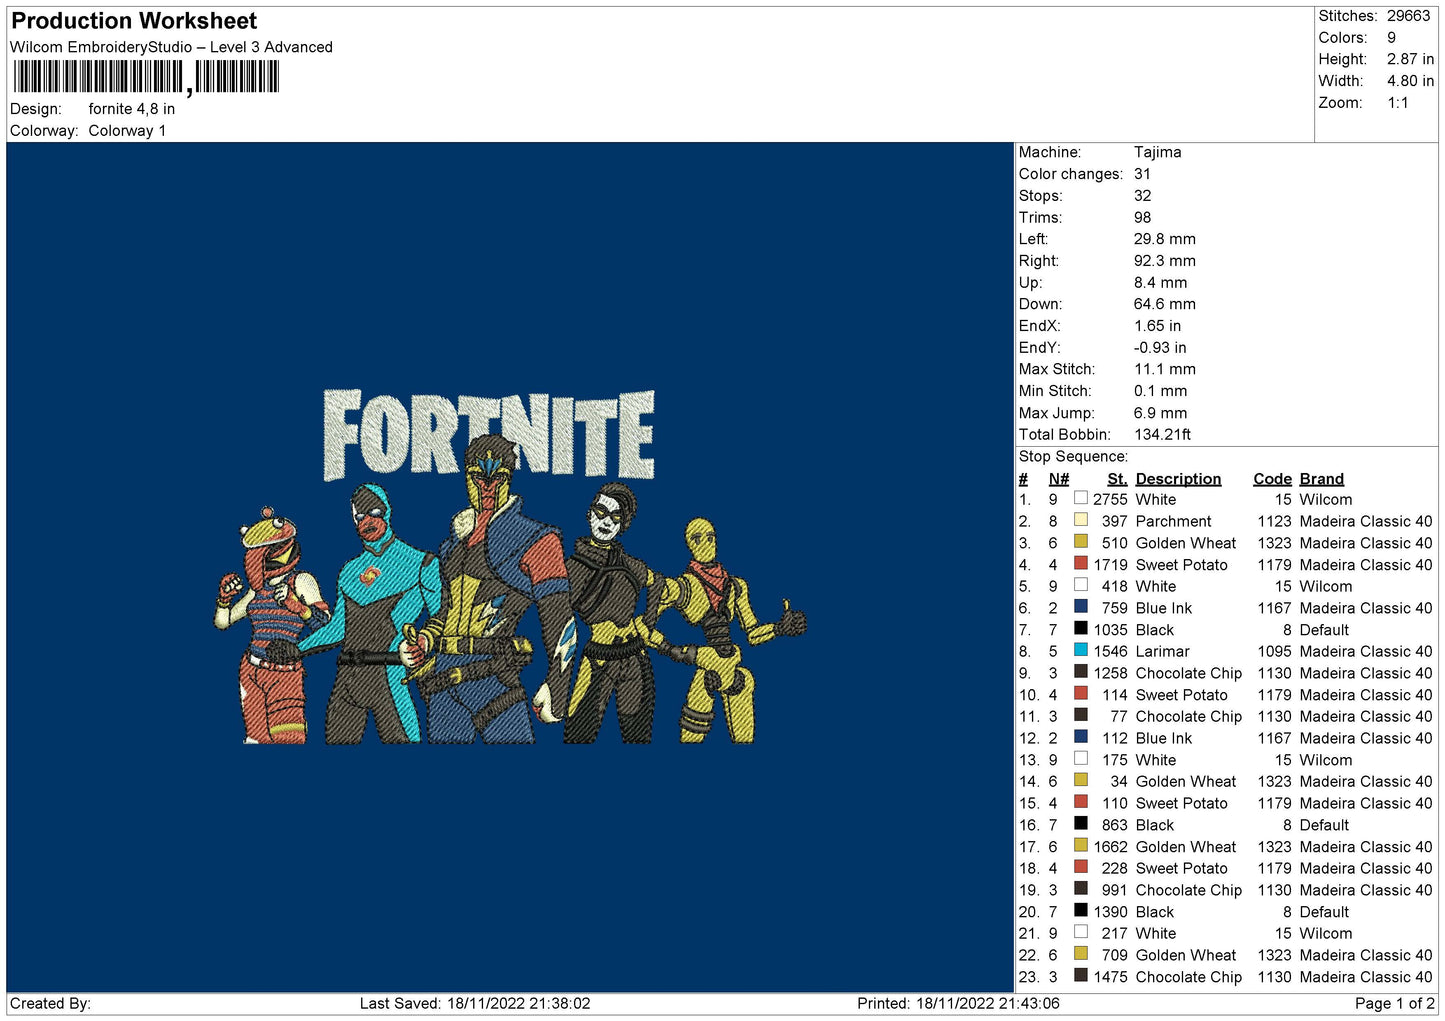Select the Parchment color swatch in row 2
This screenshot has width=1445, height=1021.
click(x=1080, y=520)
